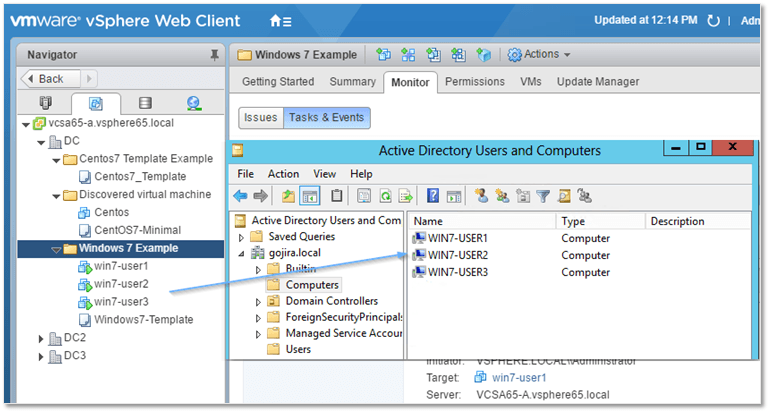770x413 pixels.
Task: Find objects in Active Directory Domain Services
Action: (564, 196)
